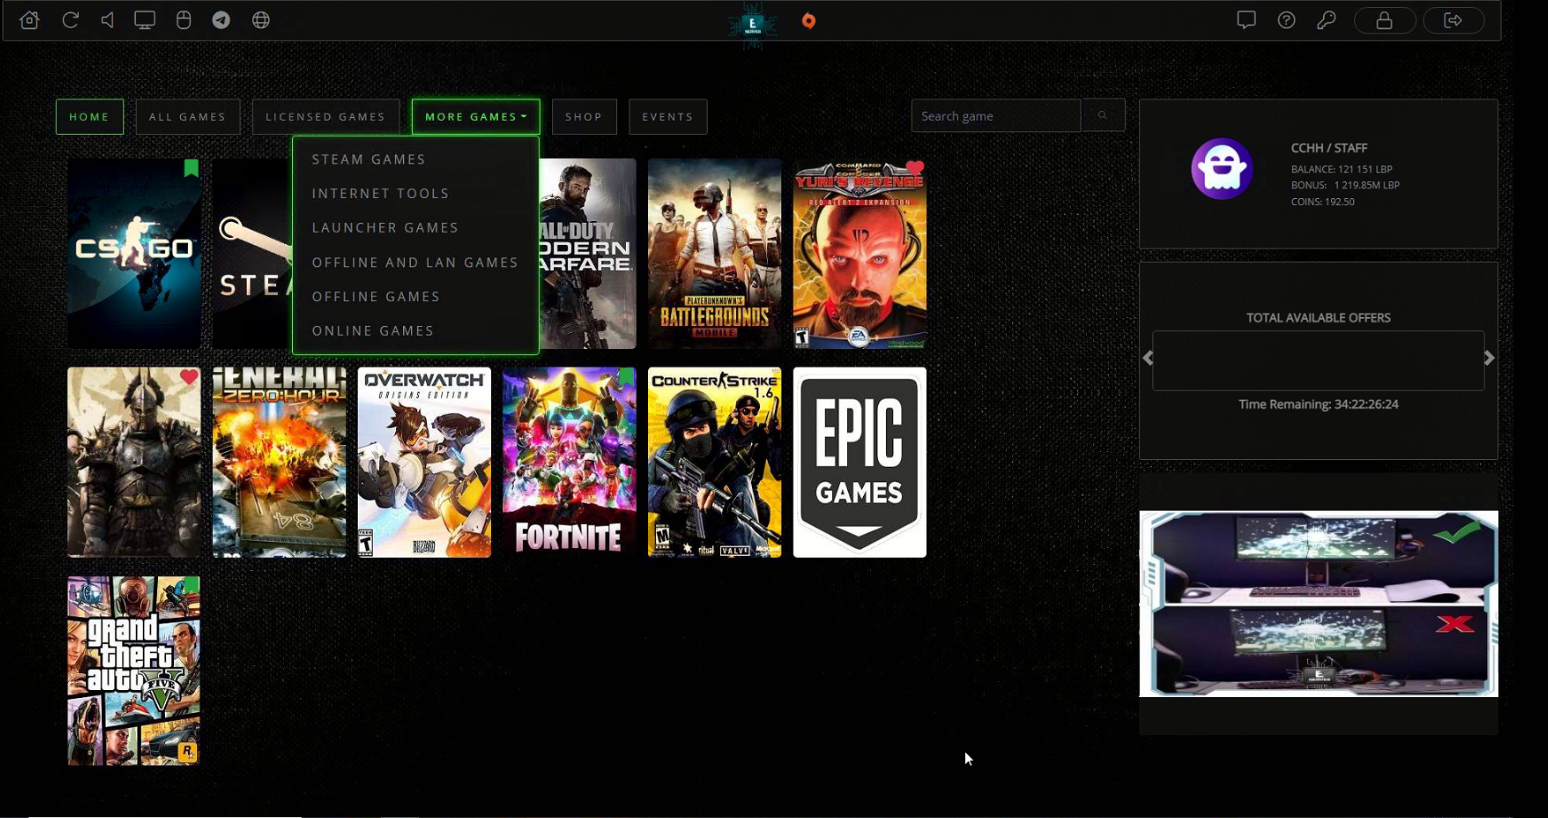Click the center E logo icon
Screen dimensions: 1548x818
pos(753,24)
